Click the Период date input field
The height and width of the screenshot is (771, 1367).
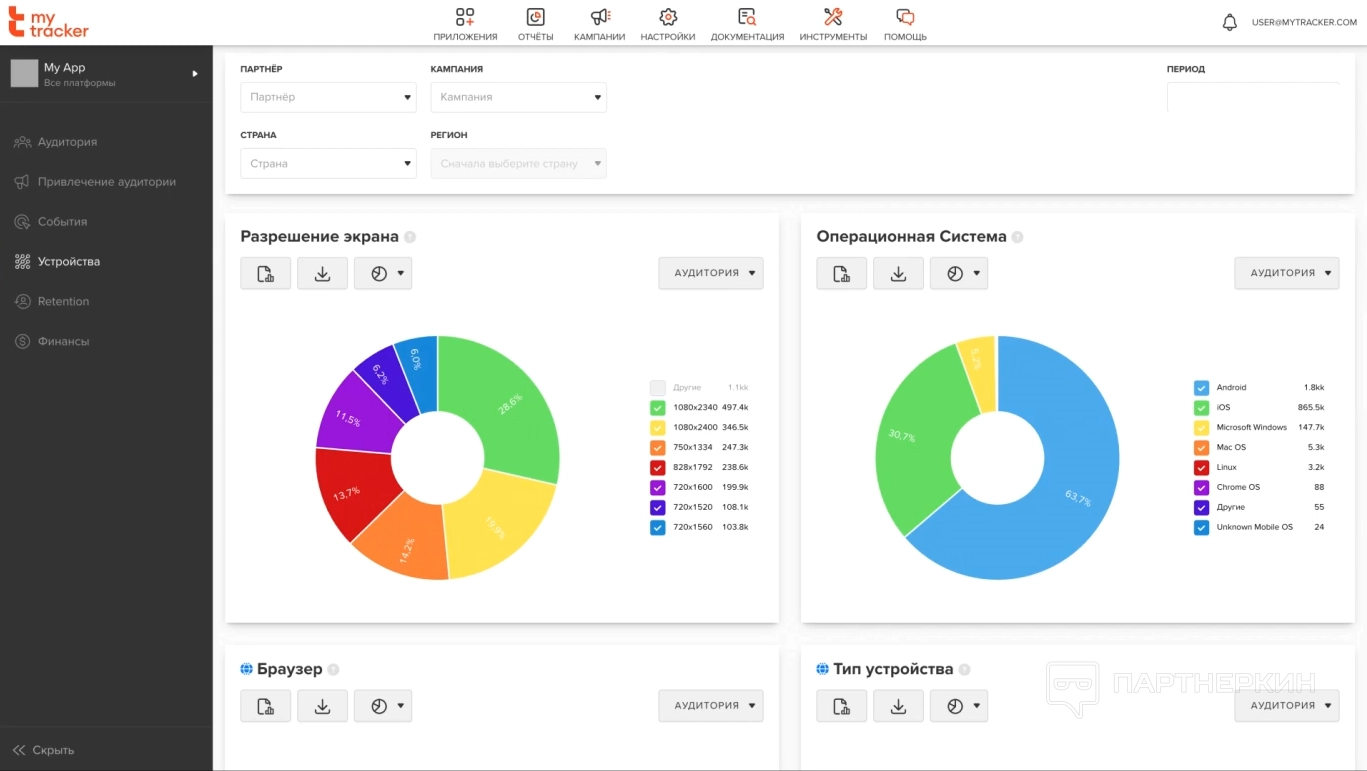click(x=1252, y=98)
